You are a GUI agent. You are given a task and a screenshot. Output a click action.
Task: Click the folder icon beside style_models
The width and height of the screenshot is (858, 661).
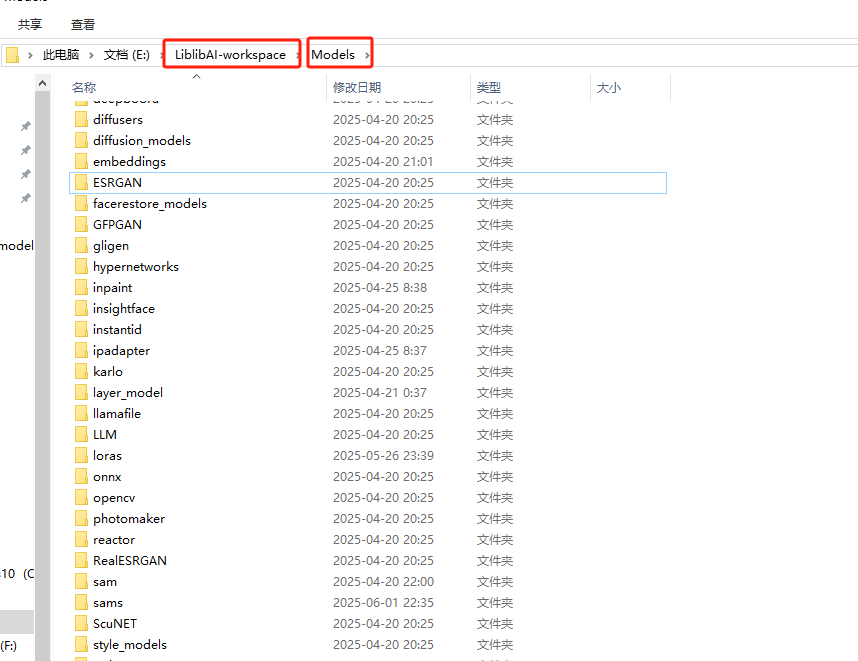(82, 645)
